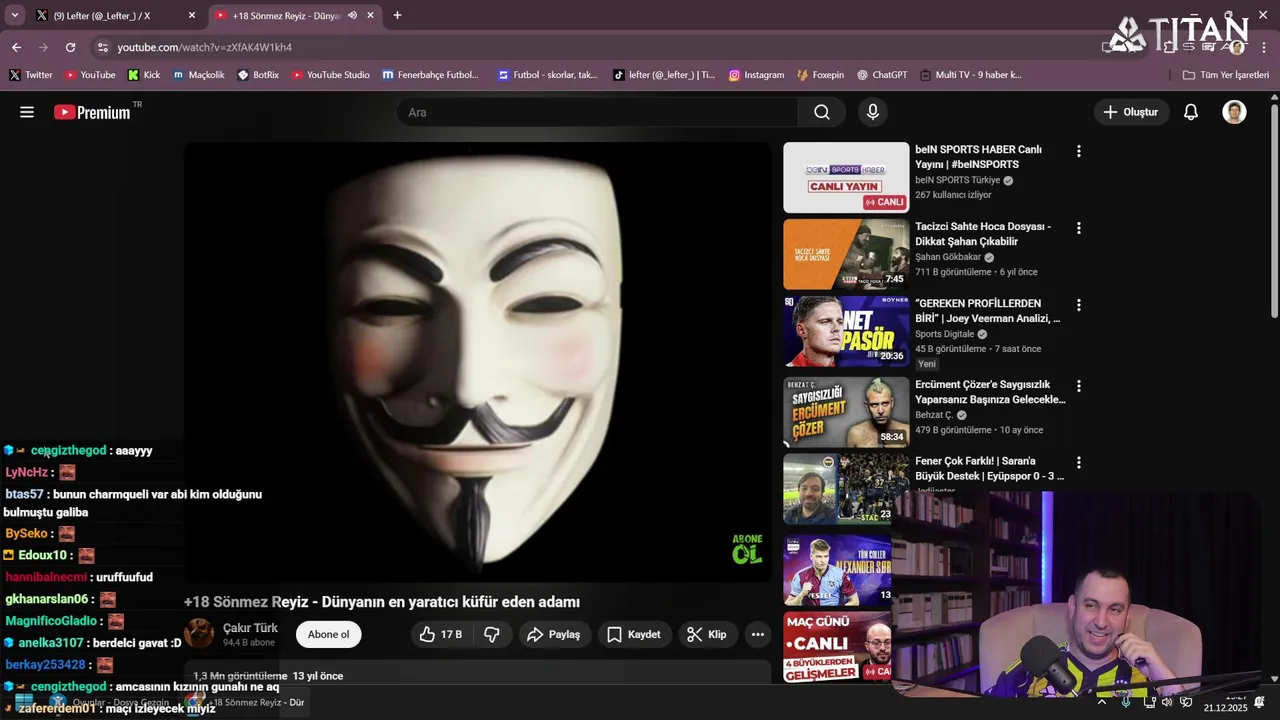This screenshot has width=1280, height=720.
Task: Open Ercüment Çözer'e Saygısızlık video title
Action: (990, 392)
